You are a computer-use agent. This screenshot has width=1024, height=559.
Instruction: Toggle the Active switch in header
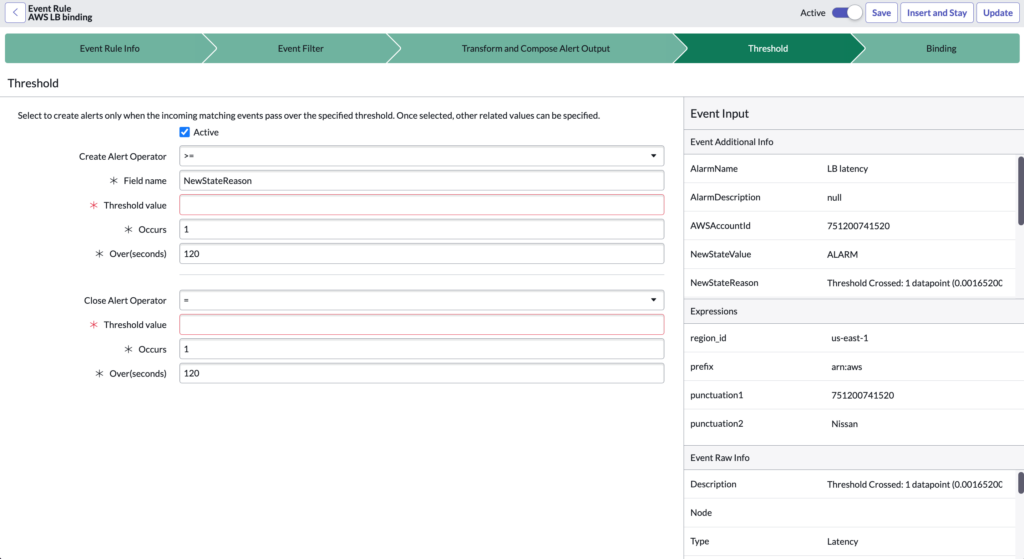[847, 13]
